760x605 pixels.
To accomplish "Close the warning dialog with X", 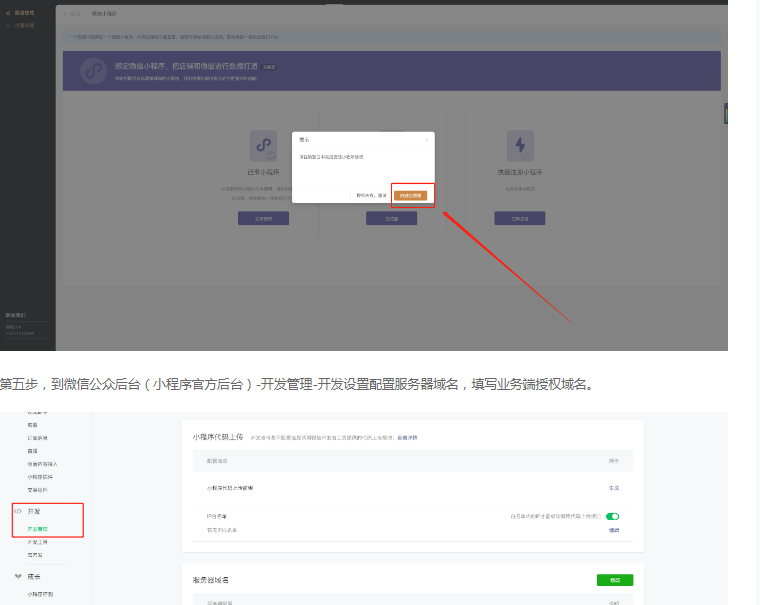I will pos(427,140).
